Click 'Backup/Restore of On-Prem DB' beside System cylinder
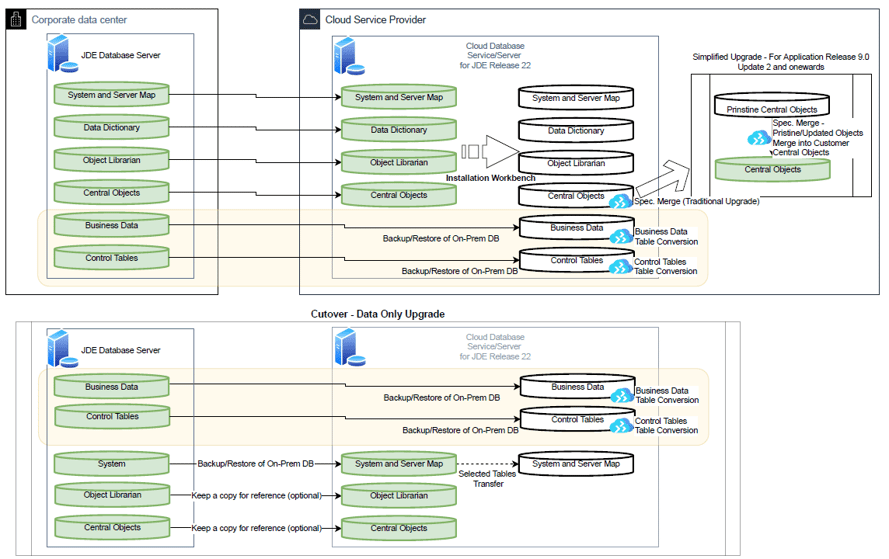889x559 pixels. 256,463
